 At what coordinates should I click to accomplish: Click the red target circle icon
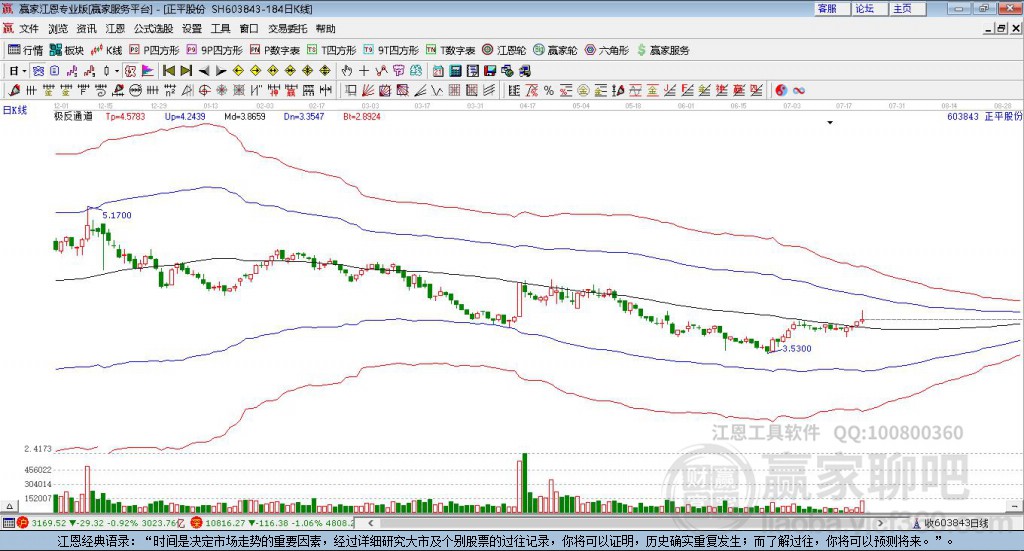pyautogui.click(x=204, y=90)
